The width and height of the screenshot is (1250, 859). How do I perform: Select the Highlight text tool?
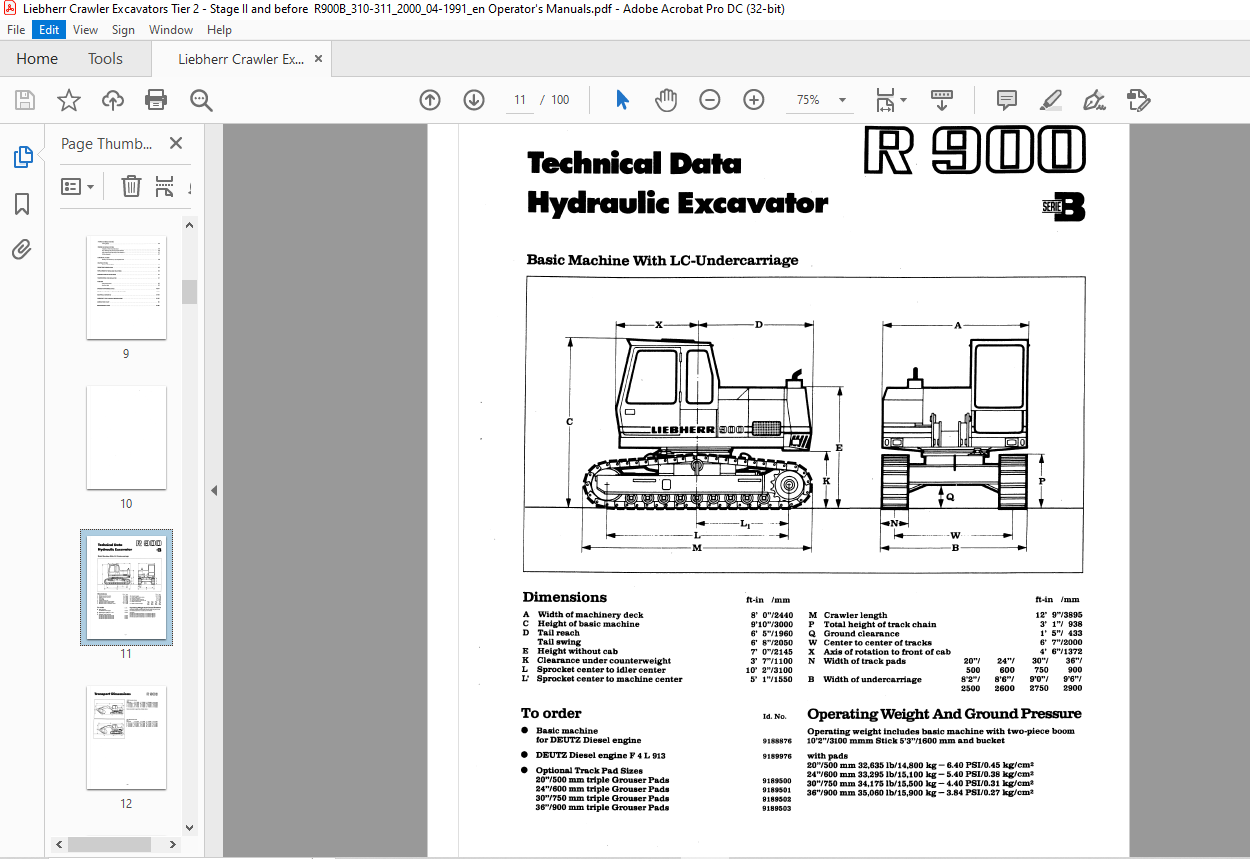(1051, 100)
